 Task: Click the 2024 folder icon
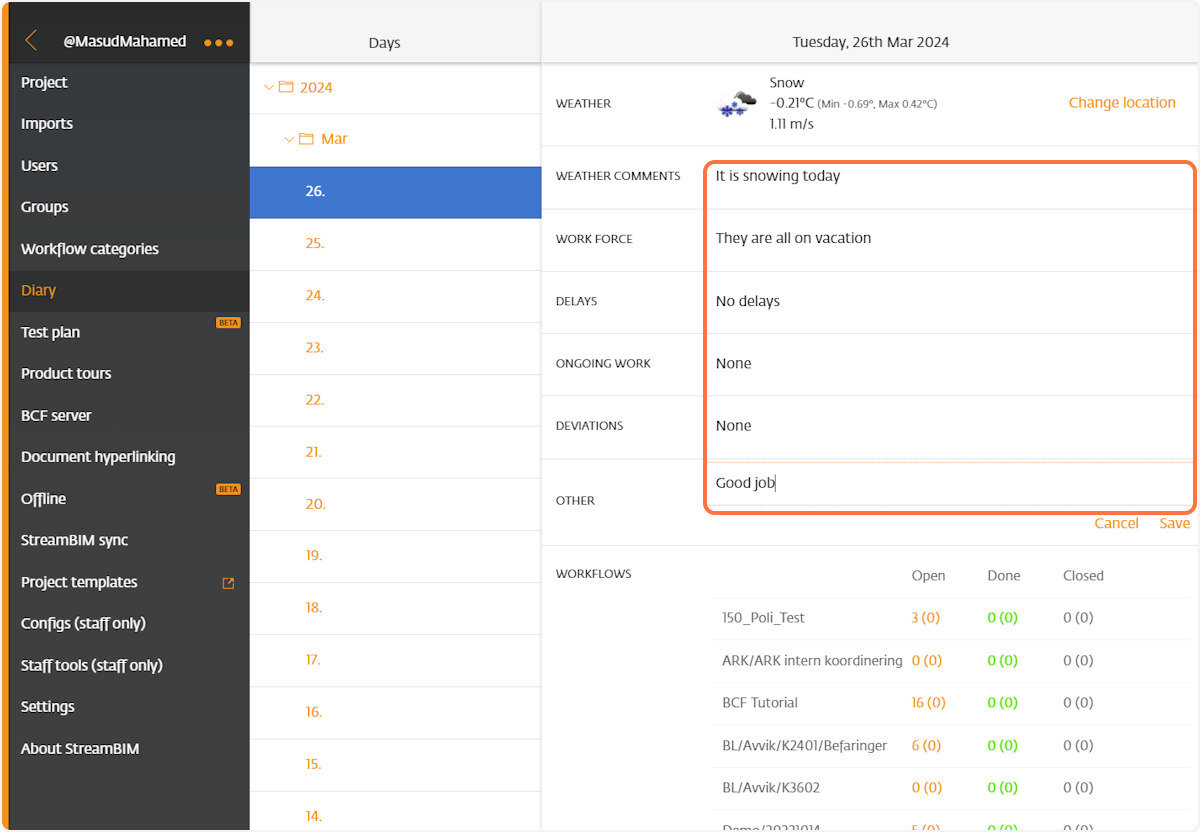pos(286,87)
